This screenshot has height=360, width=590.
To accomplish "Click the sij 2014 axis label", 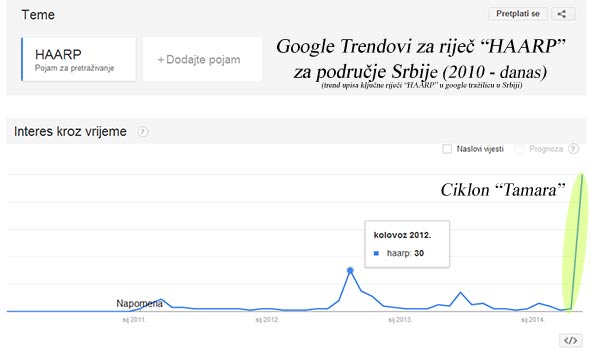I will (532, 320).
